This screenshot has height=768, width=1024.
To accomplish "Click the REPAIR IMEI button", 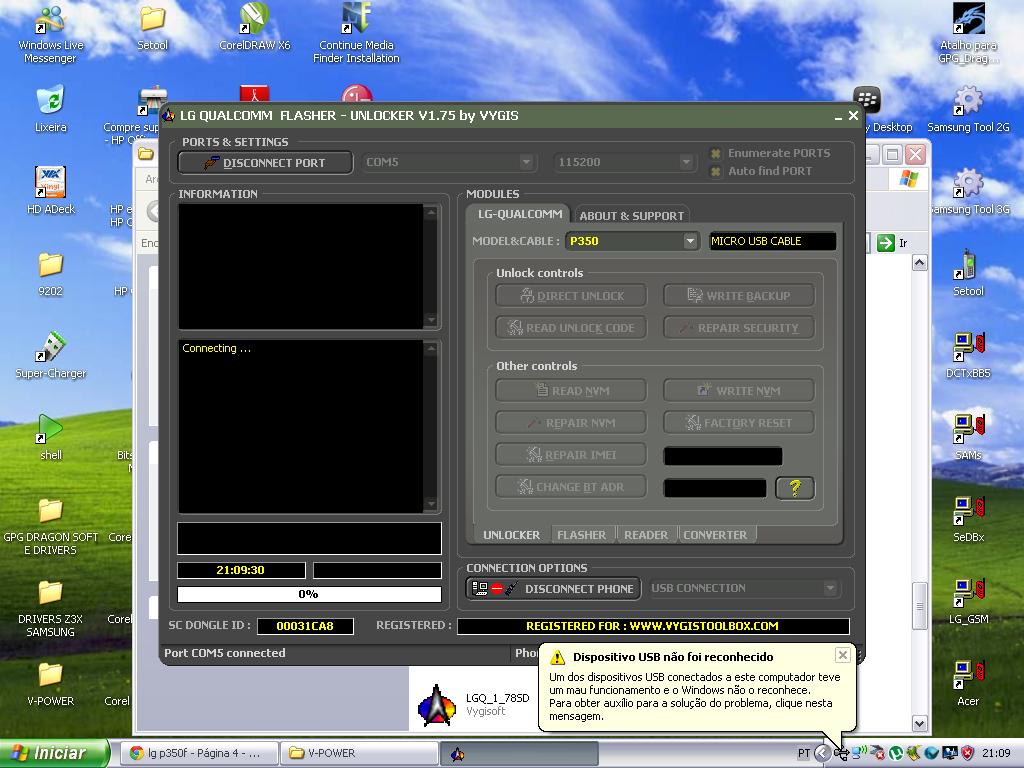I will (x=571, y=455).
